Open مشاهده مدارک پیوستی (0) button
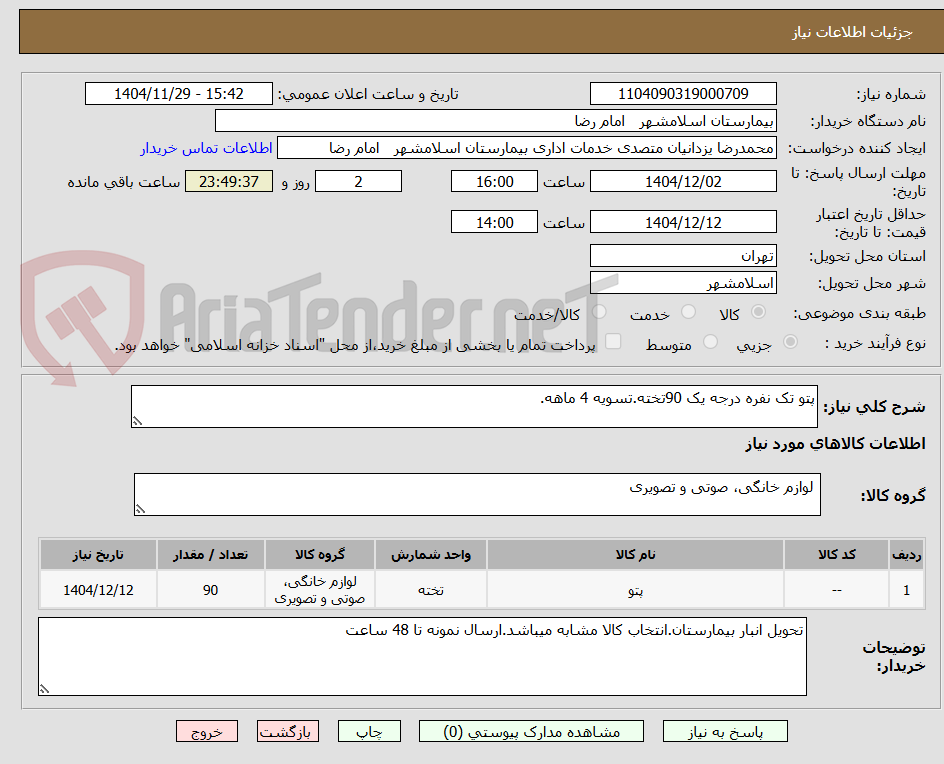This screenshot has height=764, width=944. tap(531, 731)
